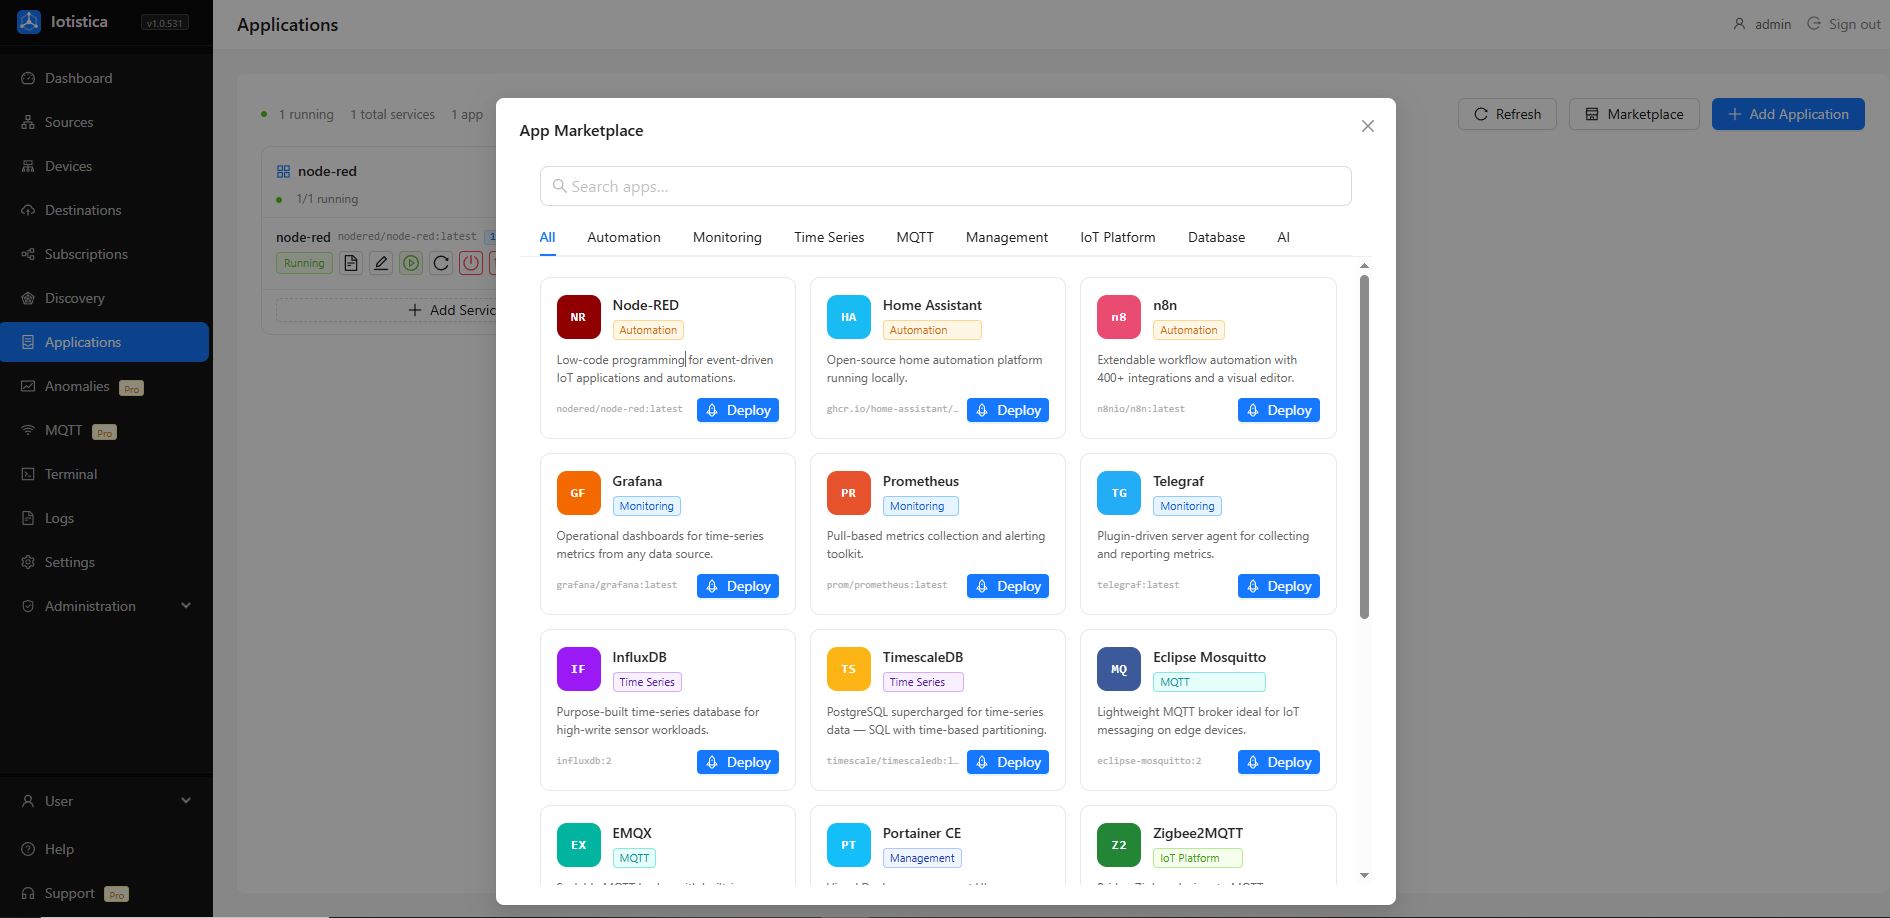Viewport: 1890px width, 918px height.
Task: Open Subscriptions in the sidebar
Action: point(105,254)
